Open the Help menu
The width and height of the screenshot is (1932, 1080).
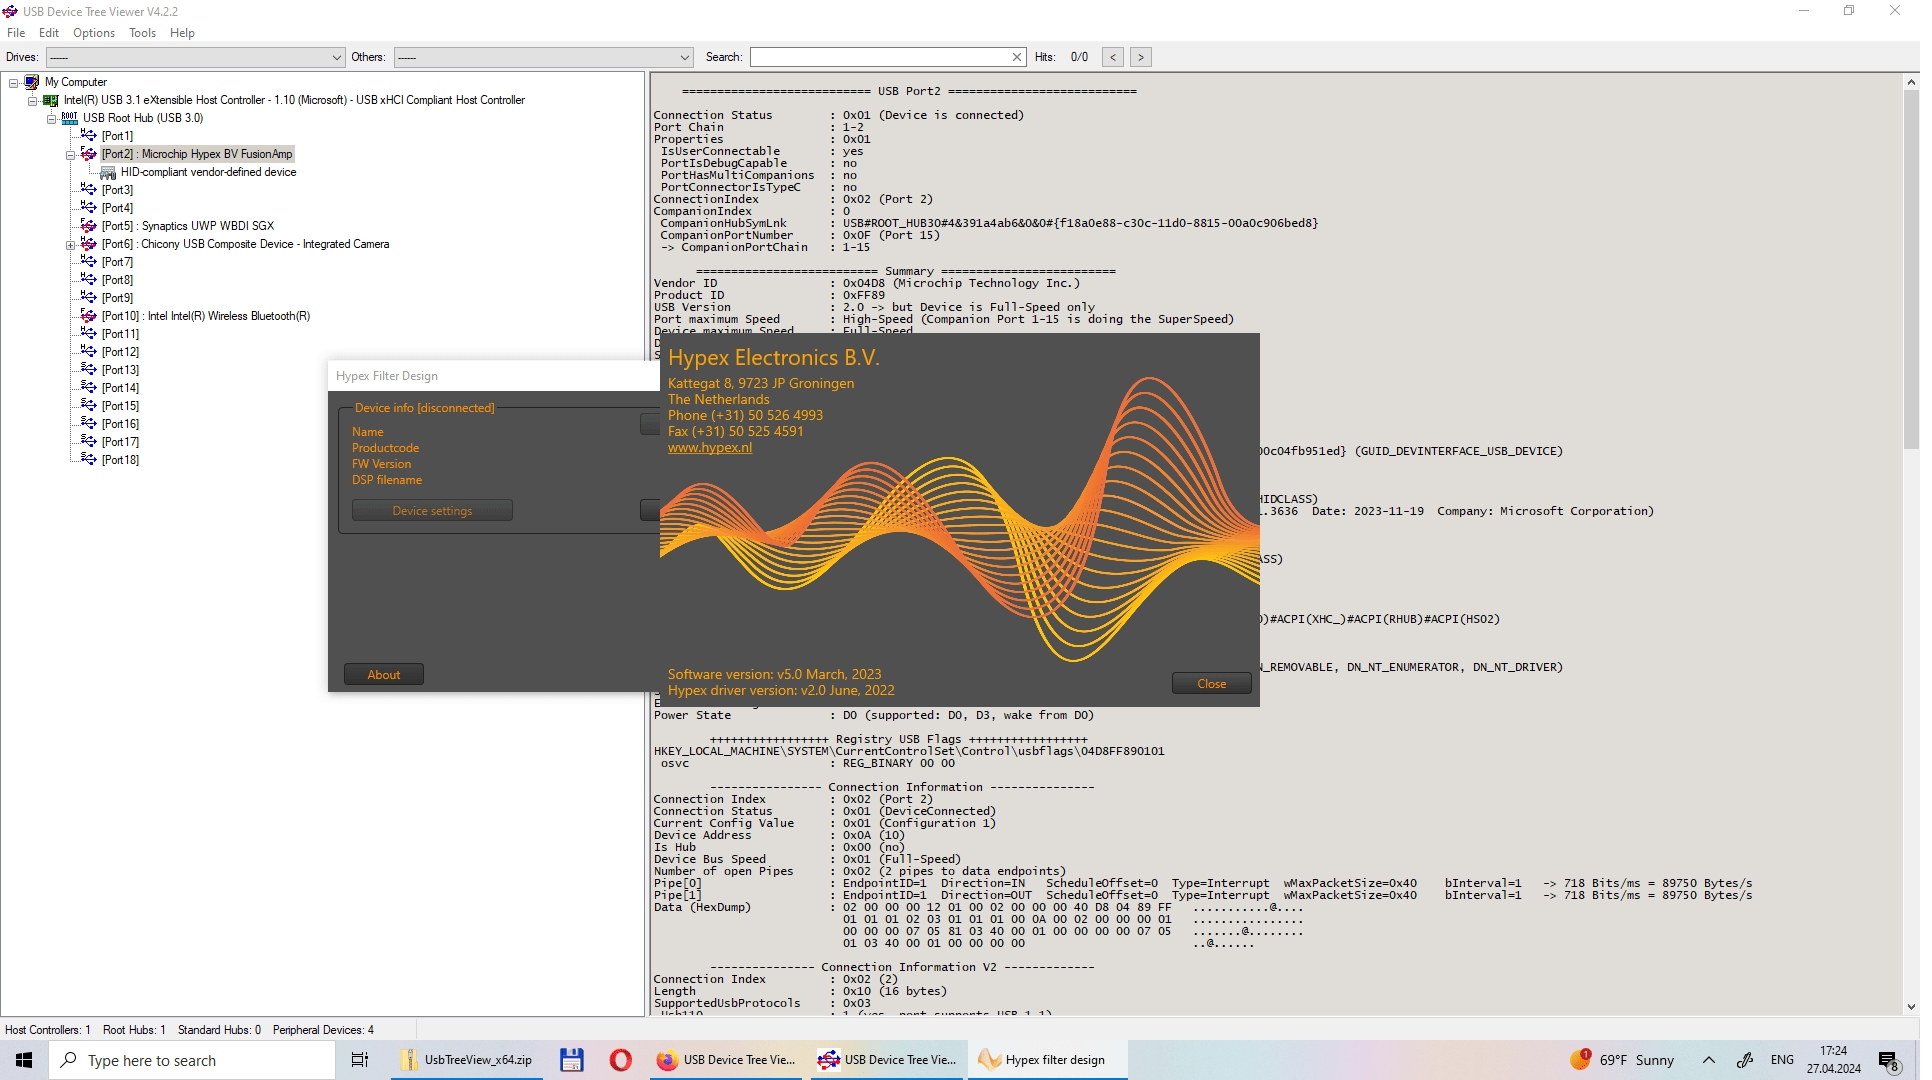[x=182, y=33]
